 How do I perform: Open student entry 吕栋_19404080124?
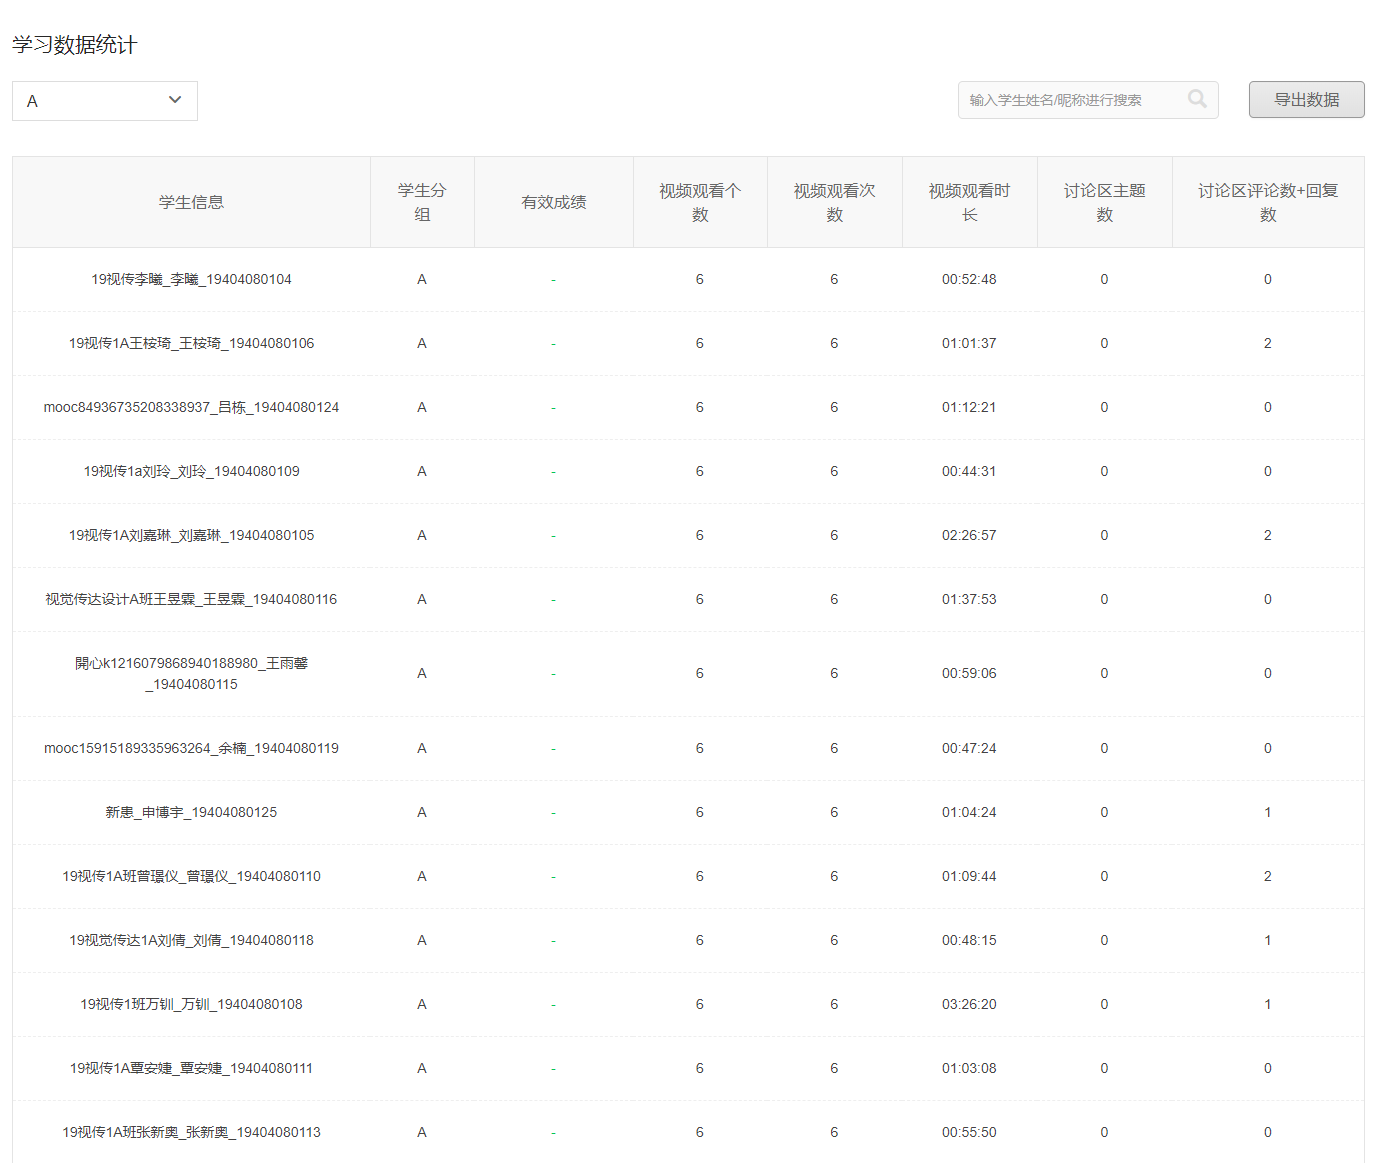(191, 407)
